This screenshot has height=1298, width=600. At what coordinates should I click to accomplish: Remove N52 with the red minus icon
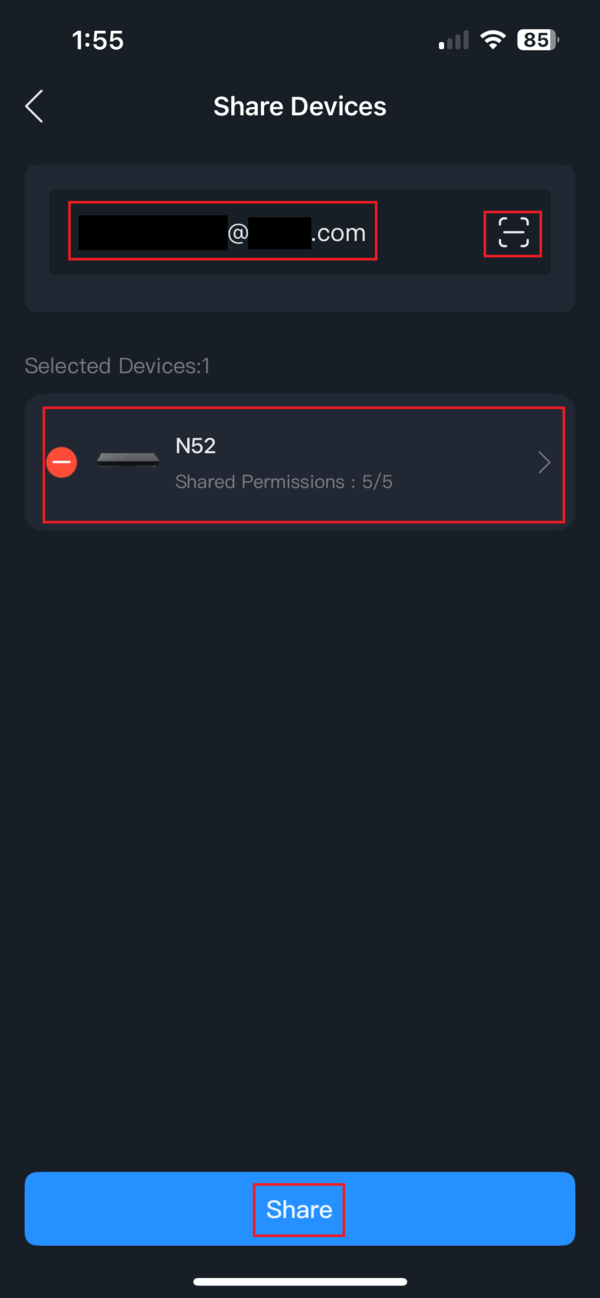pyautogui.click(x=62, y=462)
